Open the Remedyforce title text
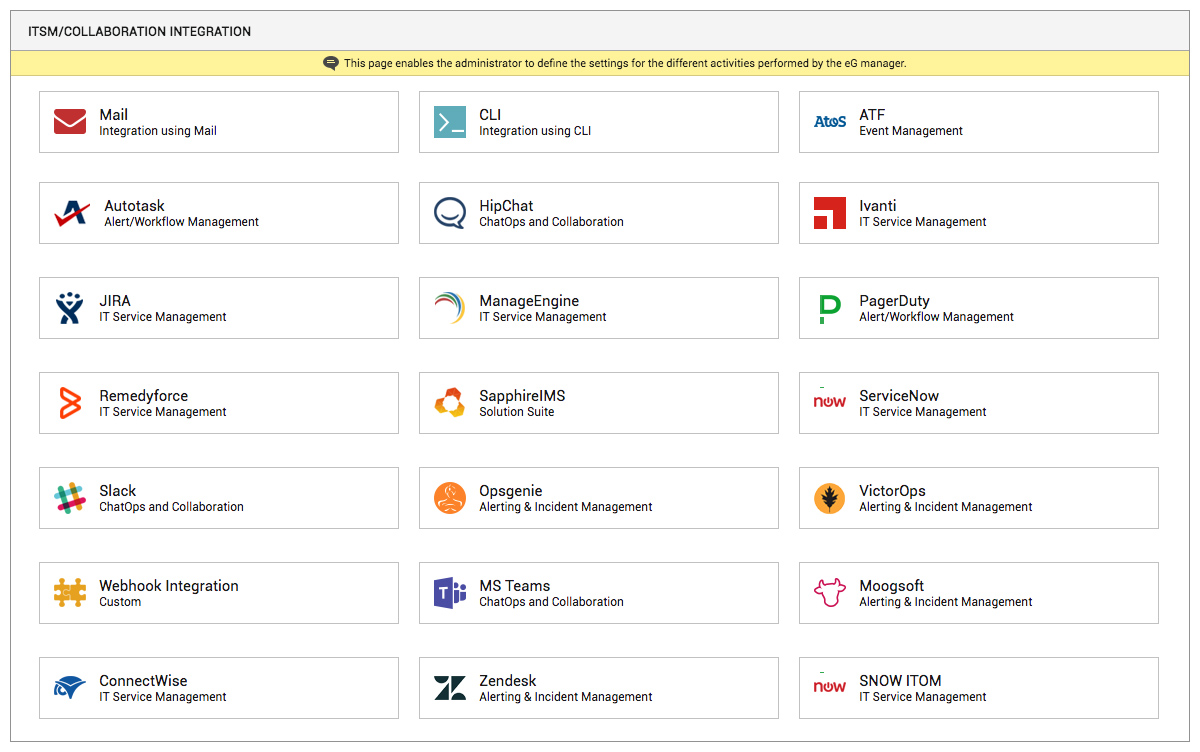This screenshot has width=1200, height=752. 144,396
